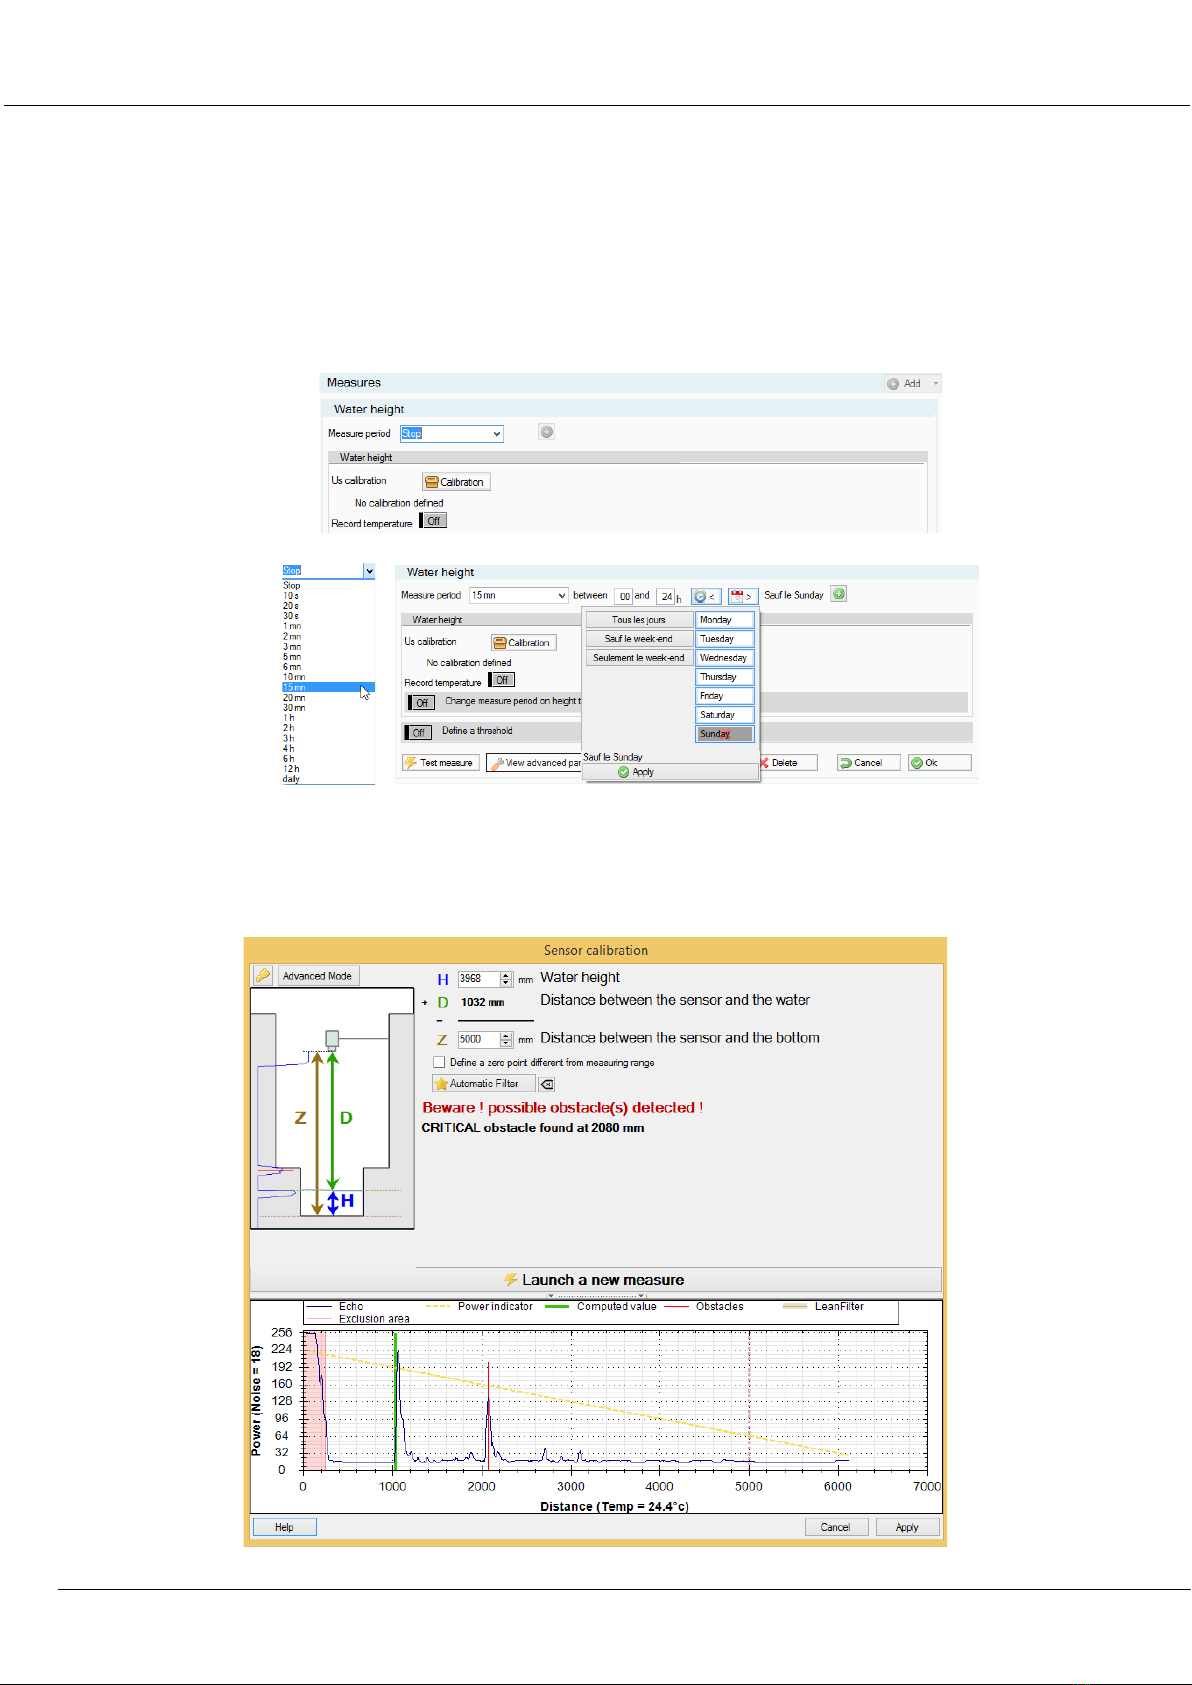Image resolution: width=1192 pixels, height=1685 pixels.
Task: Toggle Record temperature Off in the Measures panel
Action: click(x=433, y=521)
